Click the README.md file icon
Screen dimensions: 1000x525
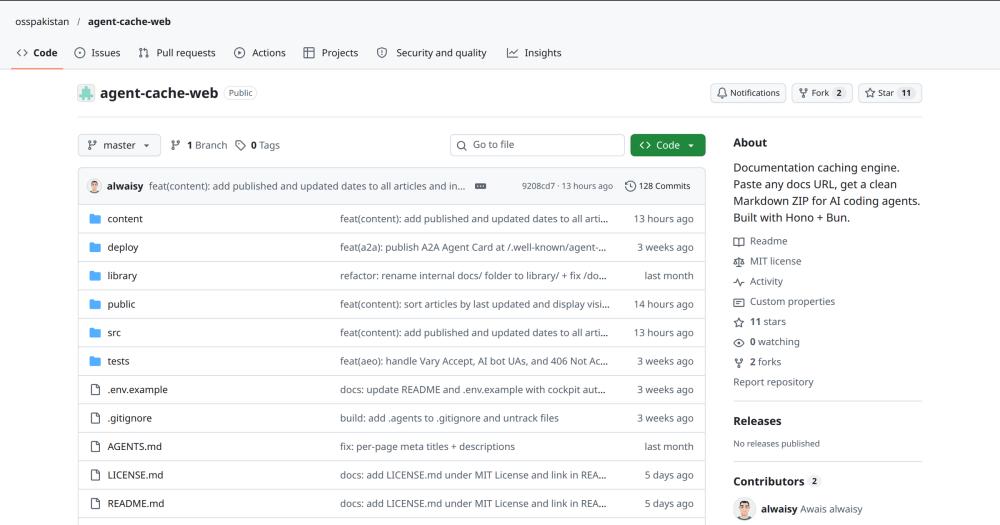(95, 504)
